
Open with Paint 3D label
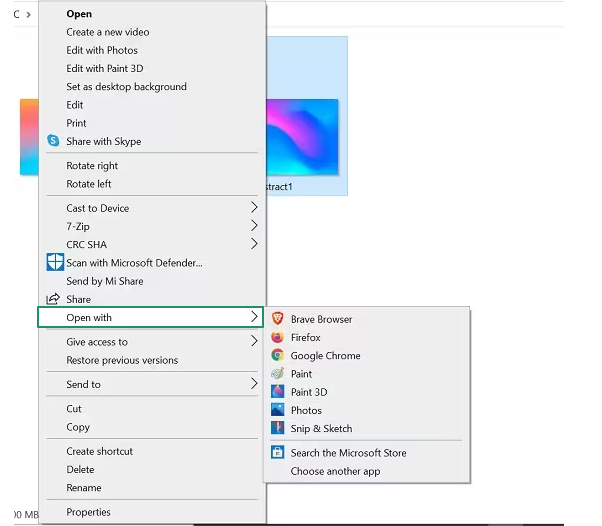pos(309,392)
